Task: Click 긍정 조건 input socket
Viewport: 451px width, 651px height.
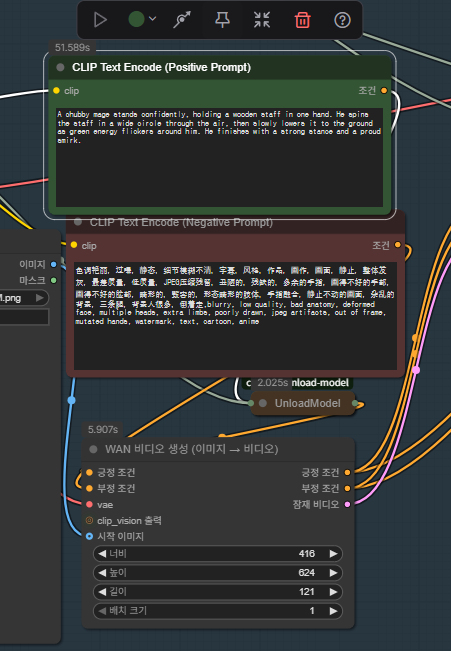Action: pyautogui.click(x=89, y=472)
